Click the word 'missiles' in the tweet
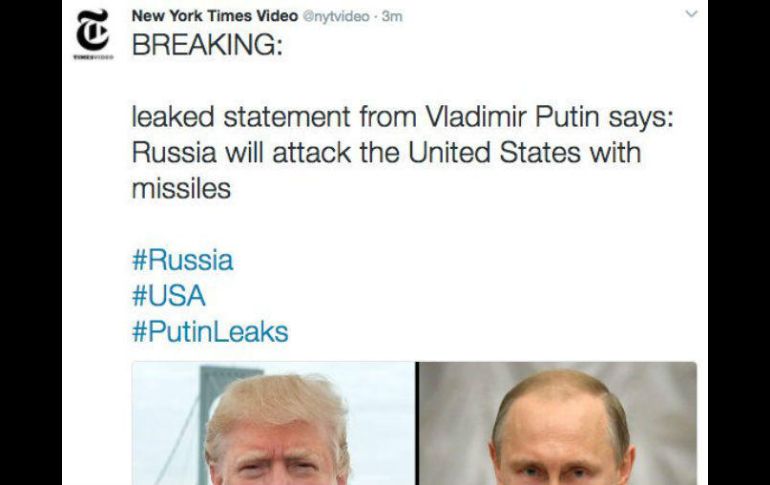The height and width of the screenshot is (485, 770). 180,188
